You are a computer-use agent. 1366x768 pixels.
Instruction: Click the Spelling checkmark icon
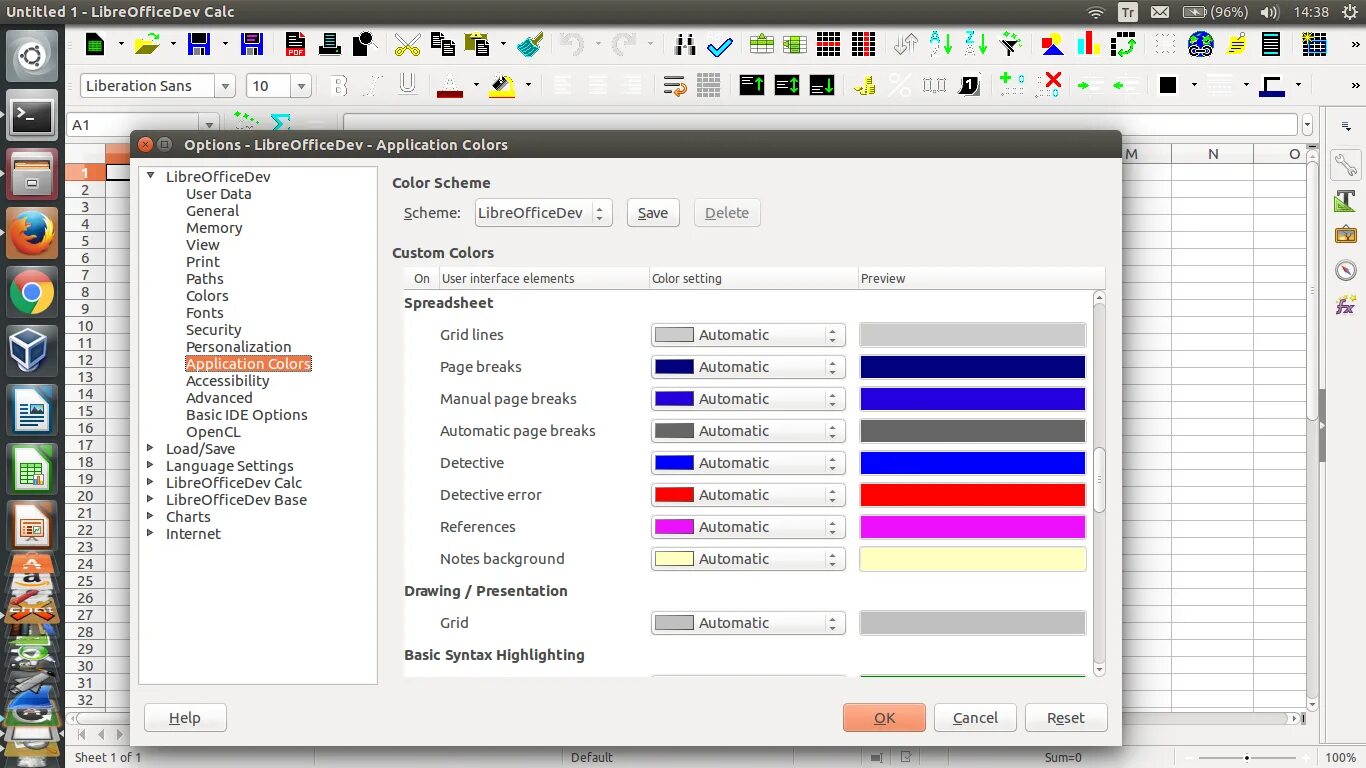[720, 44]
